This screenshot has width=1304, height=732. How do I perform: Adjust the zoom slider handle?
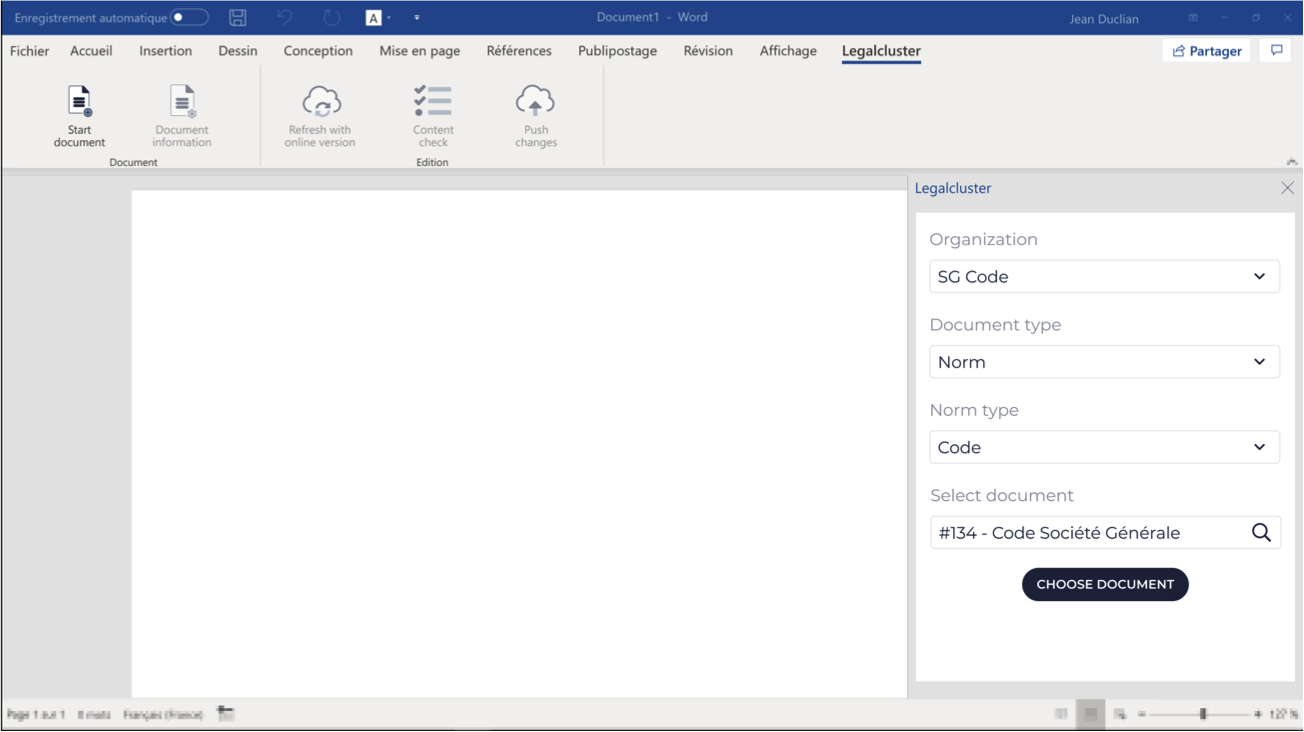coord(1203,714)
